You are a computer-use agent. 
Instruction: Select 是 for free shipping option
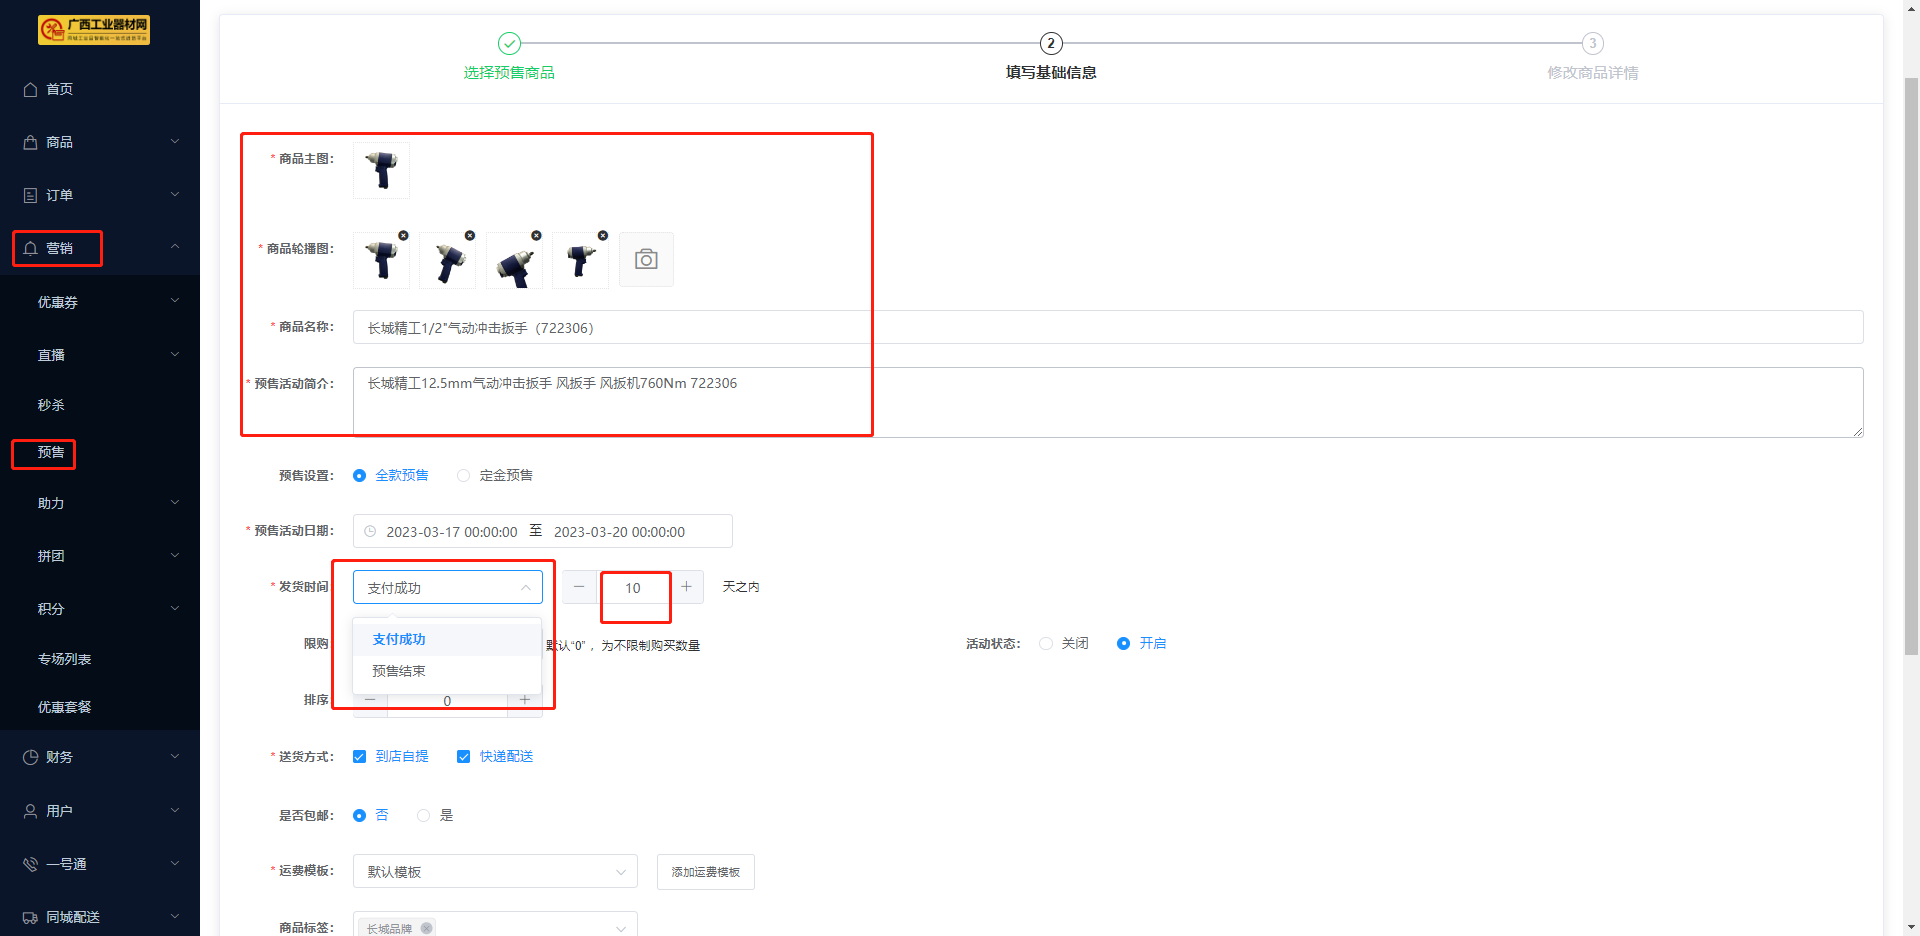click(424, 816)
